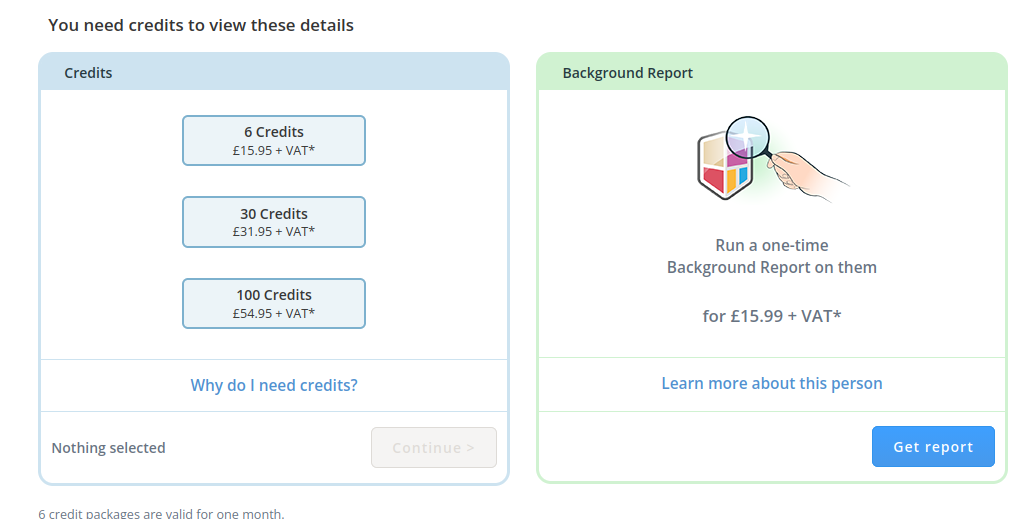Pick the 100 Credits package
Screen dimensions: 1033x519
coord(274,303)
